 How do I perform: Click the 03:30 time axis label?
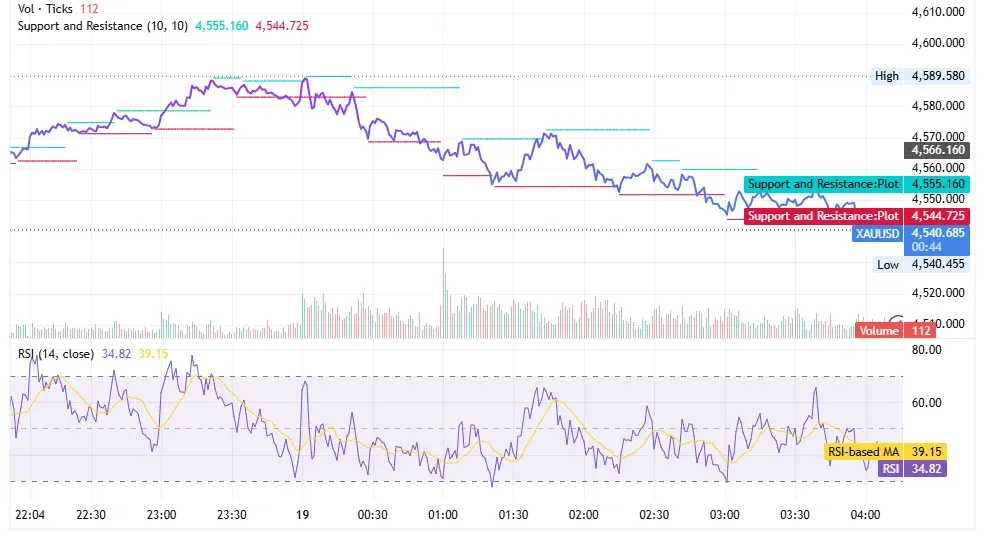[x=795, y=515]
